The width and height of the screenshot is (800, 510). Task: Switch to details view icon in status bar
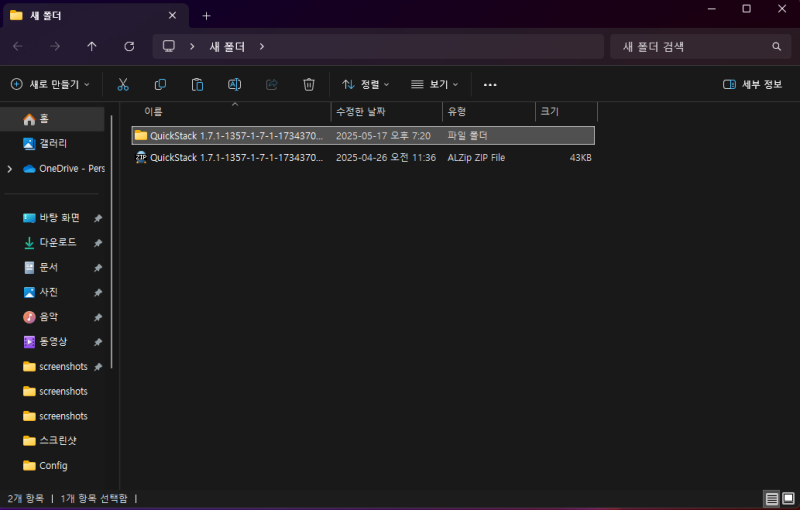point(771,498)
